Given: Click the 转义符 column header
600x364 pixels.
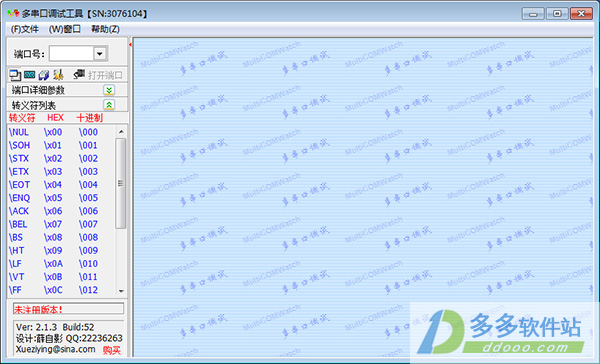Looking at the screenshot, I should point(22,118).
